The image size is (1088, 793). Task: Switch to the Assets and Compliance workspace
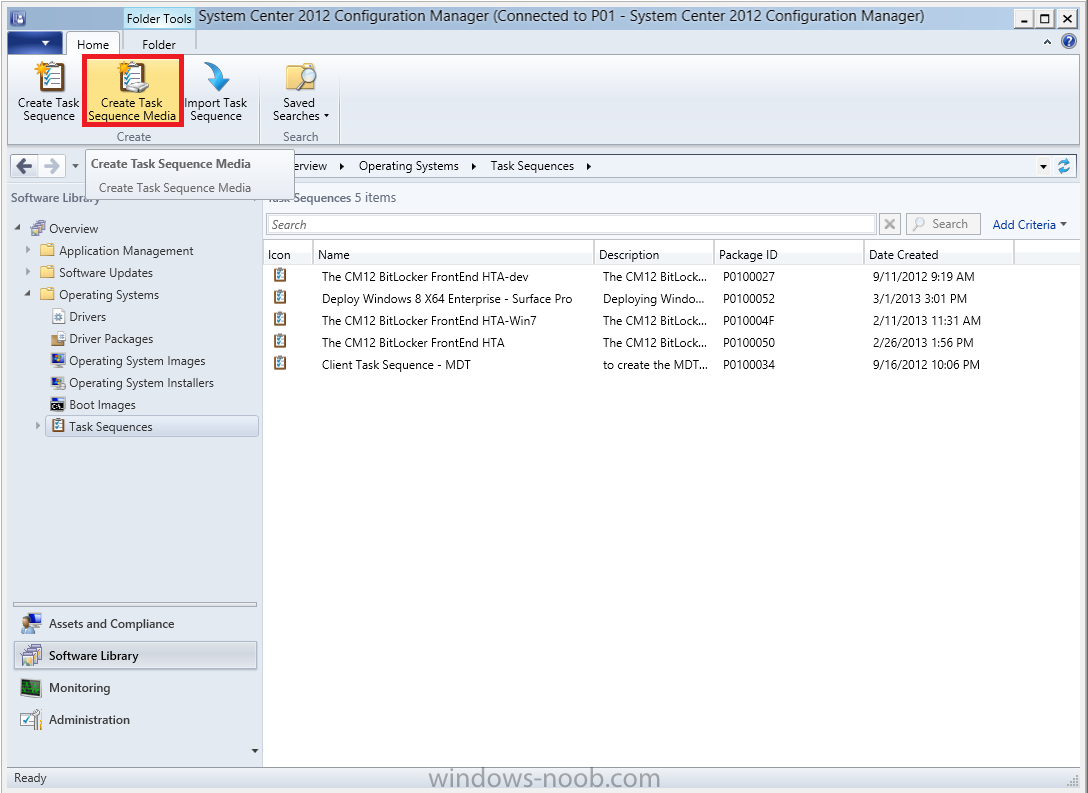(x=135, y=624)
